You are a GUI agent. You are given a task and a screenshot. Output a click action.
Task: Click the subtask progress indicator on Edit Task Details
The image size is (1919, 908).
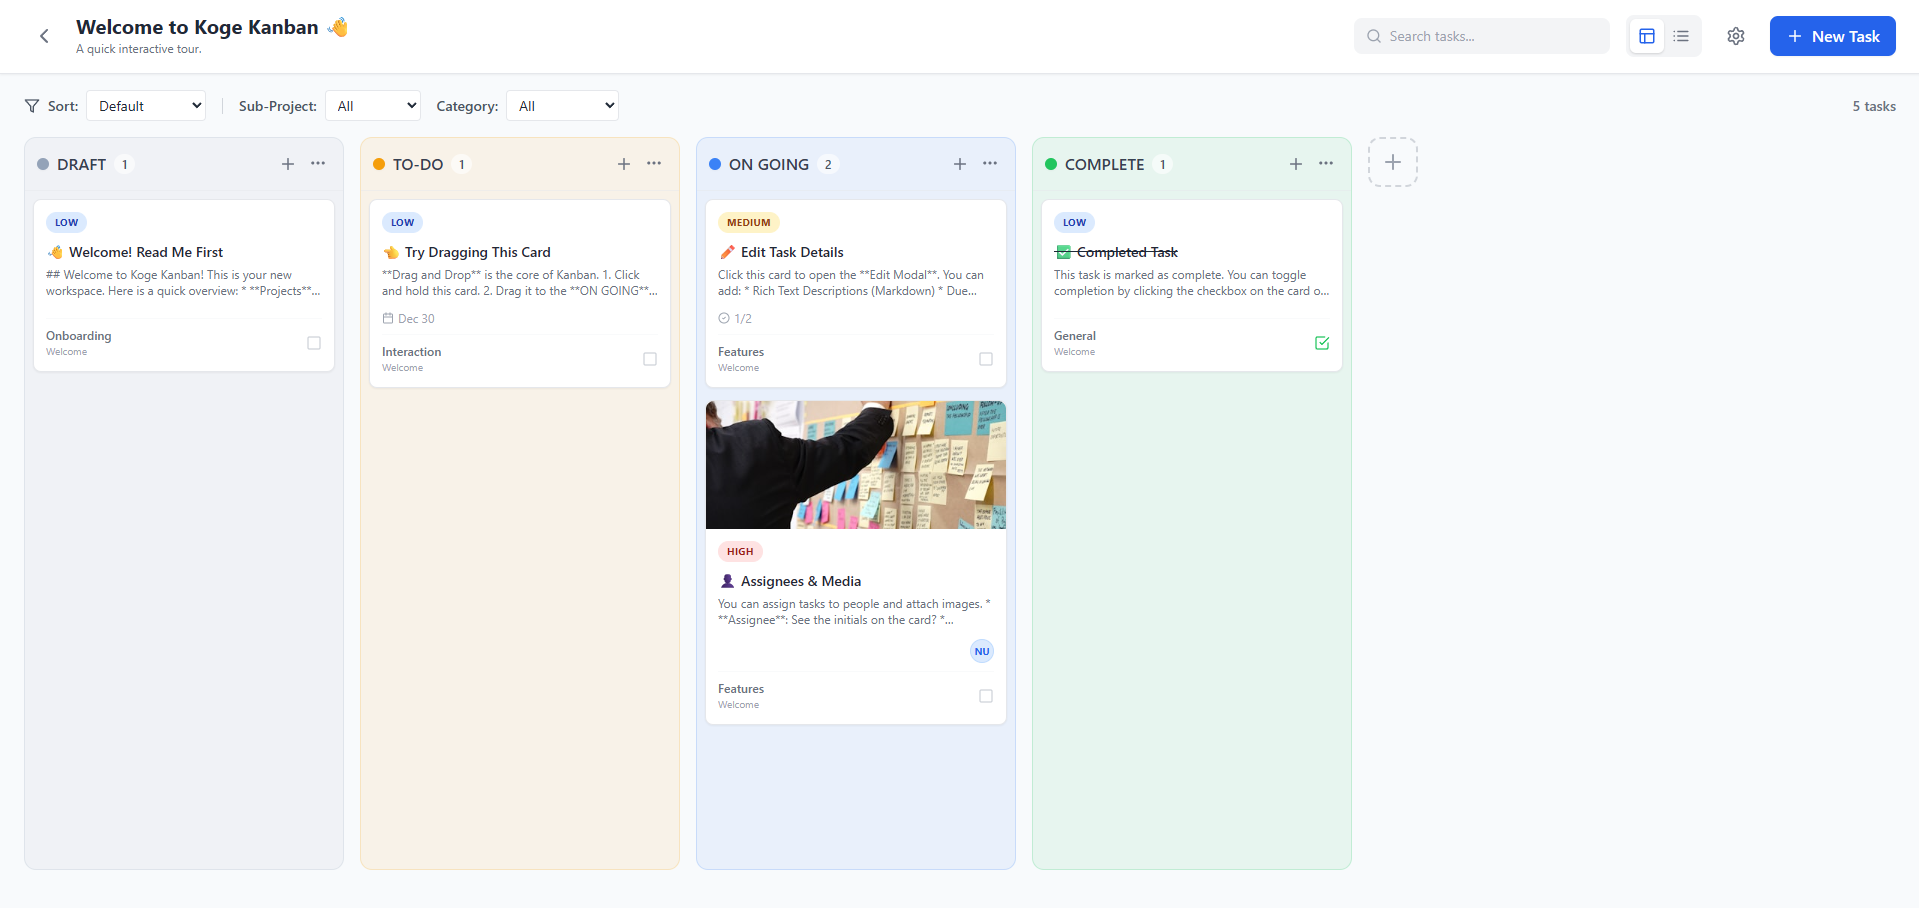point(735,318)
